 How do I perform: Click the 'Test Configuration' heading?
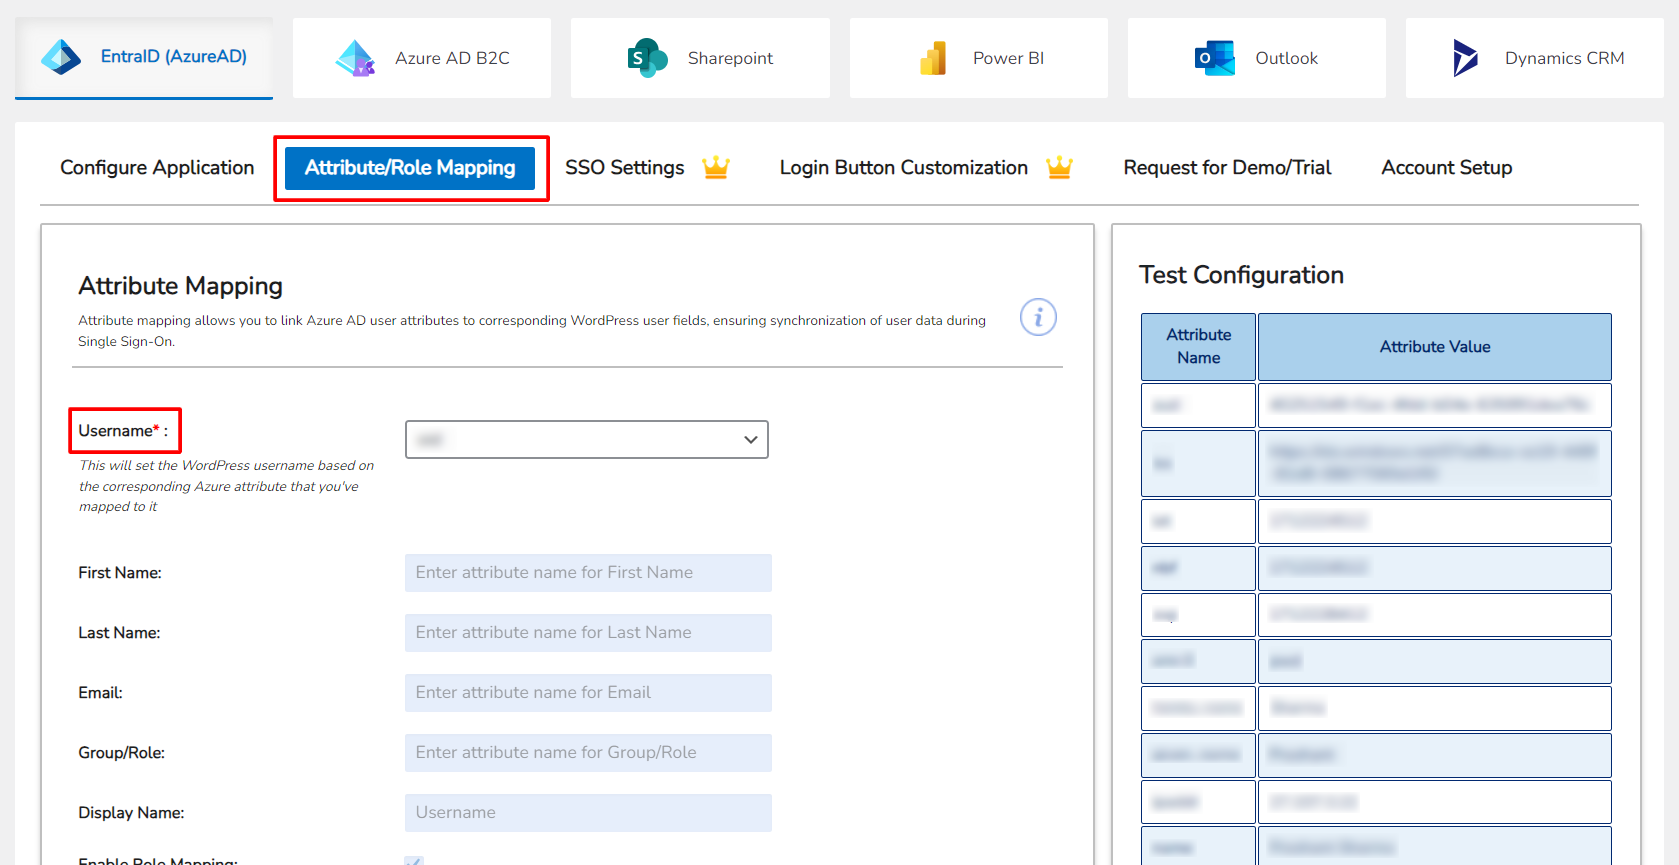click(x=1241, y=275)
